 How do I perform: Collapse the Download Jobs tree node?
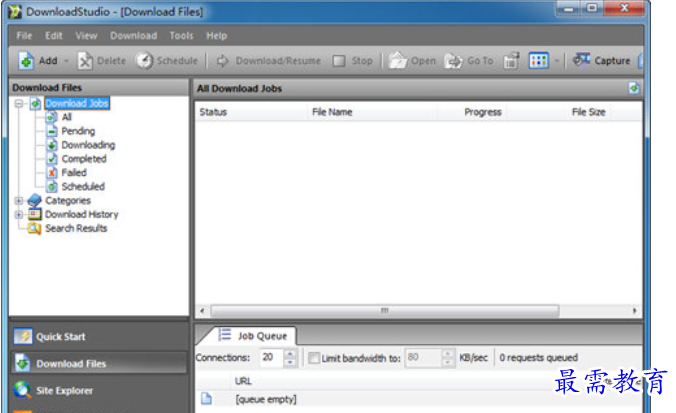coord(19,103)
